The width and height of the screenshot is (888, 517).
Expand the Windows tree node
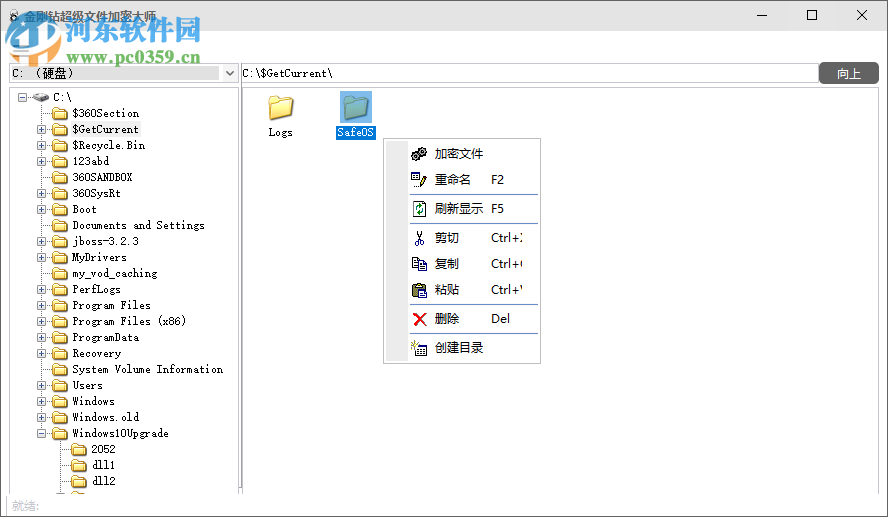coord(41,401)
